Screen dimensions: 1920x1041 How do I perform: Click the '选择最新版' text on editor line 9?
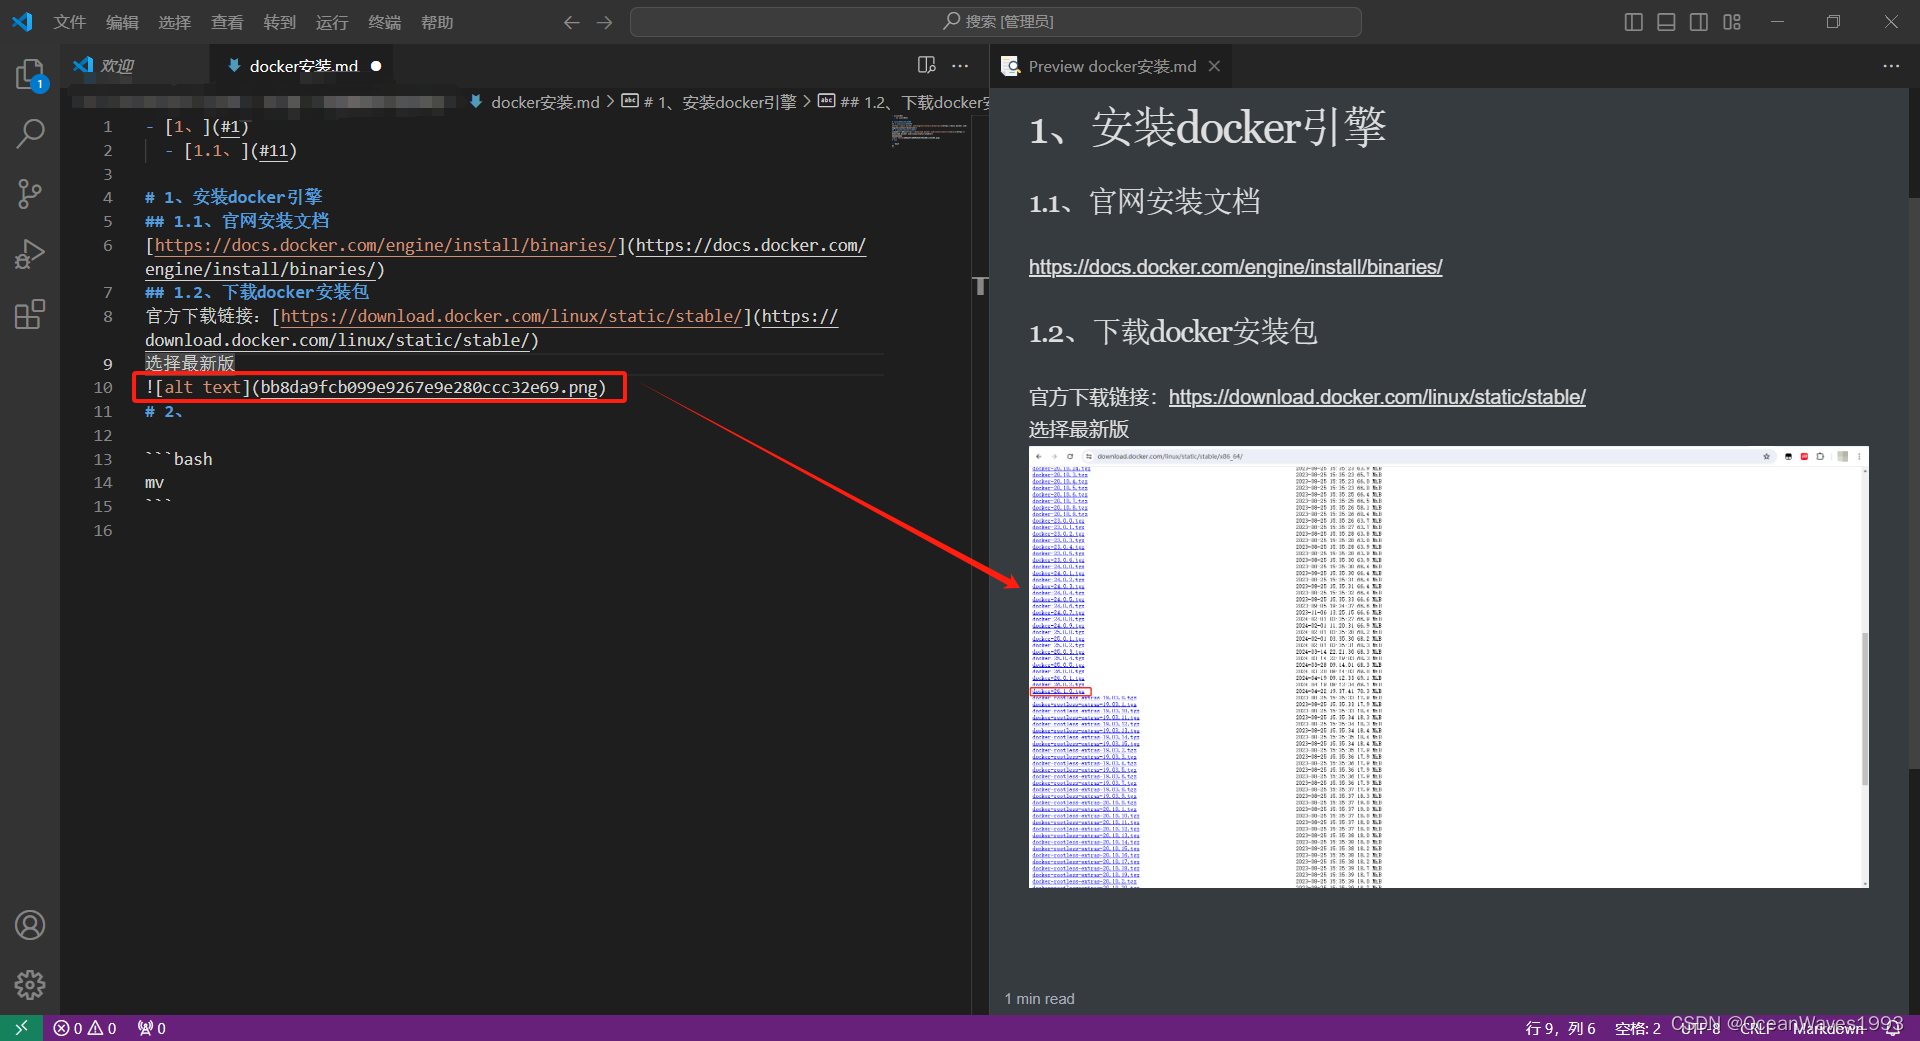(x=190, y=363)
